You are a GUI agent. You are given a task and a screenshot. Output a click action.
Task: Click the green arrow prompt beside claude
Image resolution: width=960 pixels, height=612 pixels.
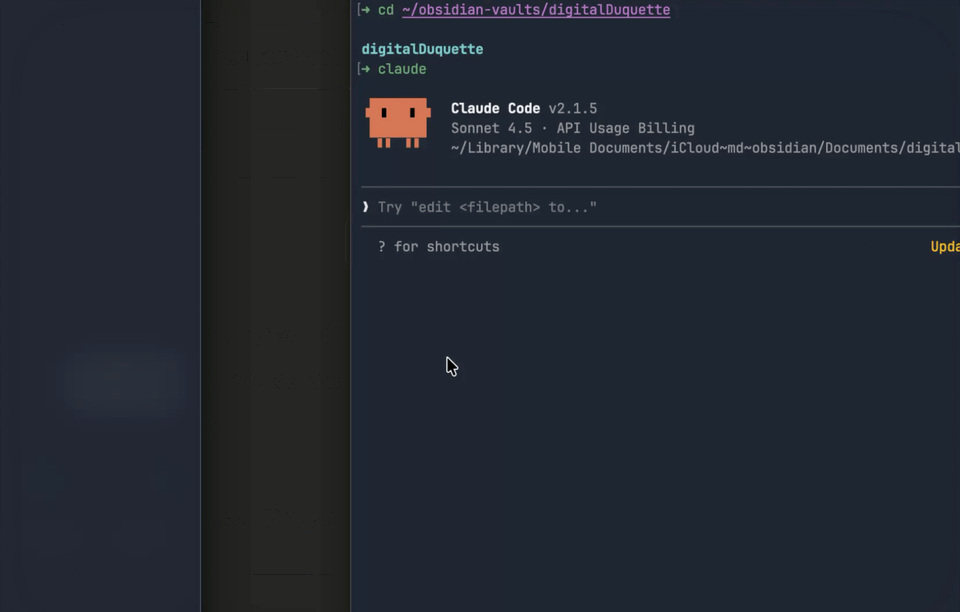coord(362,69)
